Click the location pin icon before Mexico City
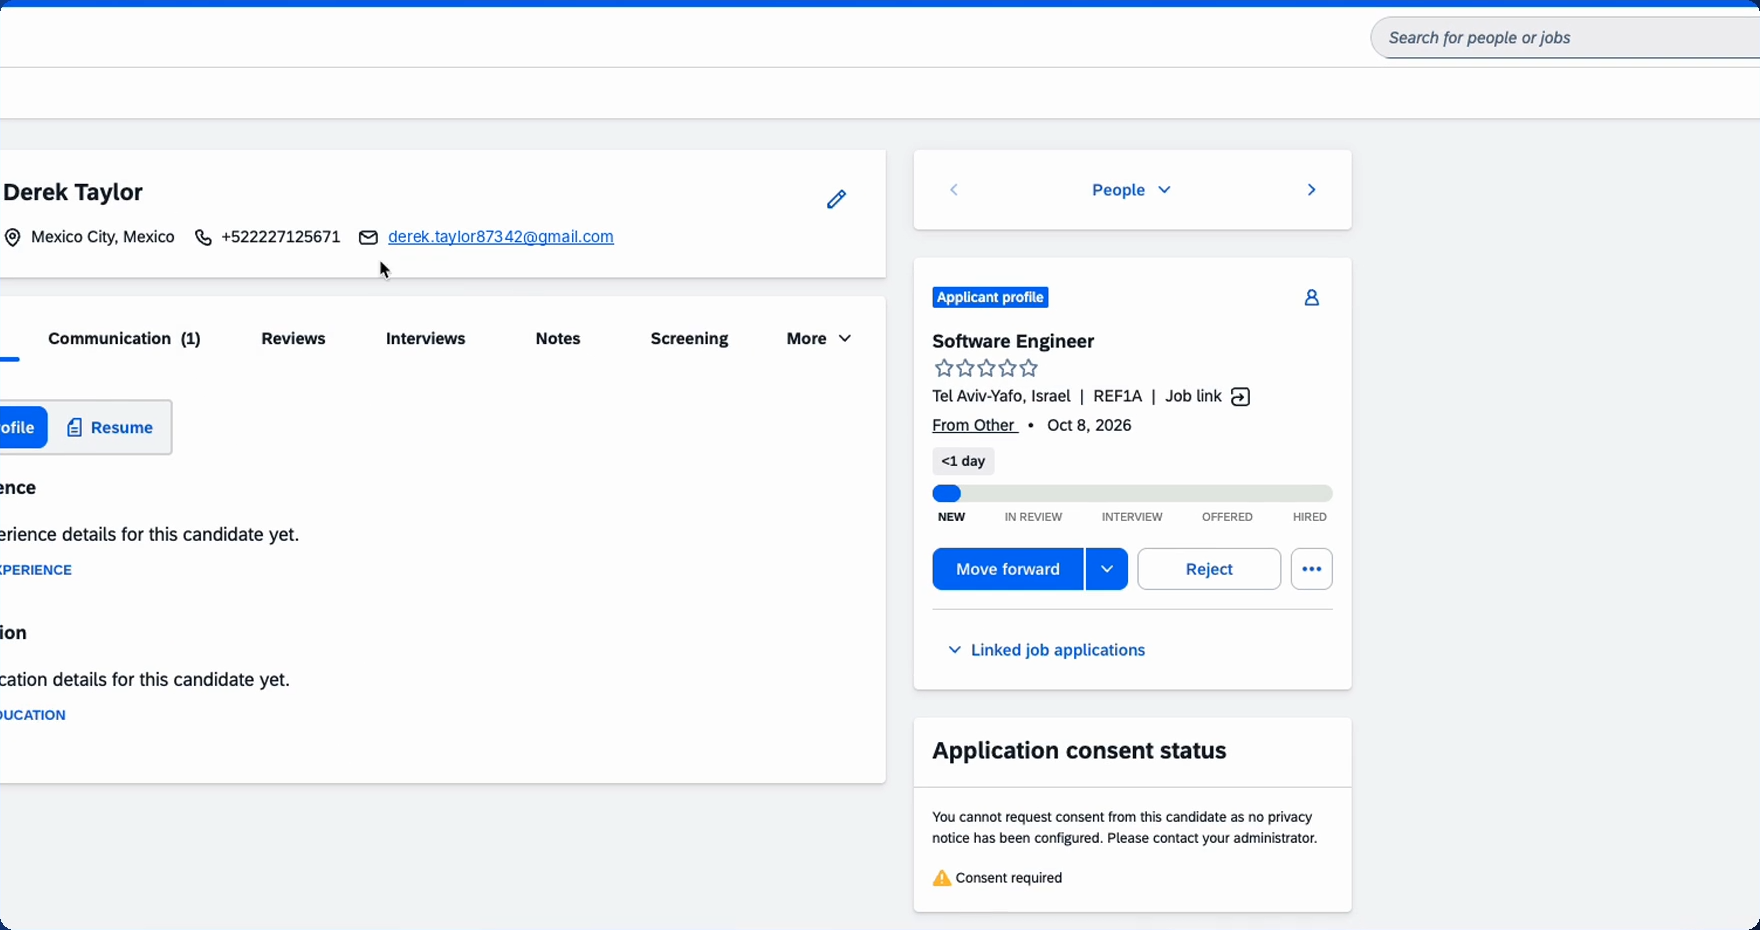Viewport: 1760px width, 930px height. click(12, 237)
